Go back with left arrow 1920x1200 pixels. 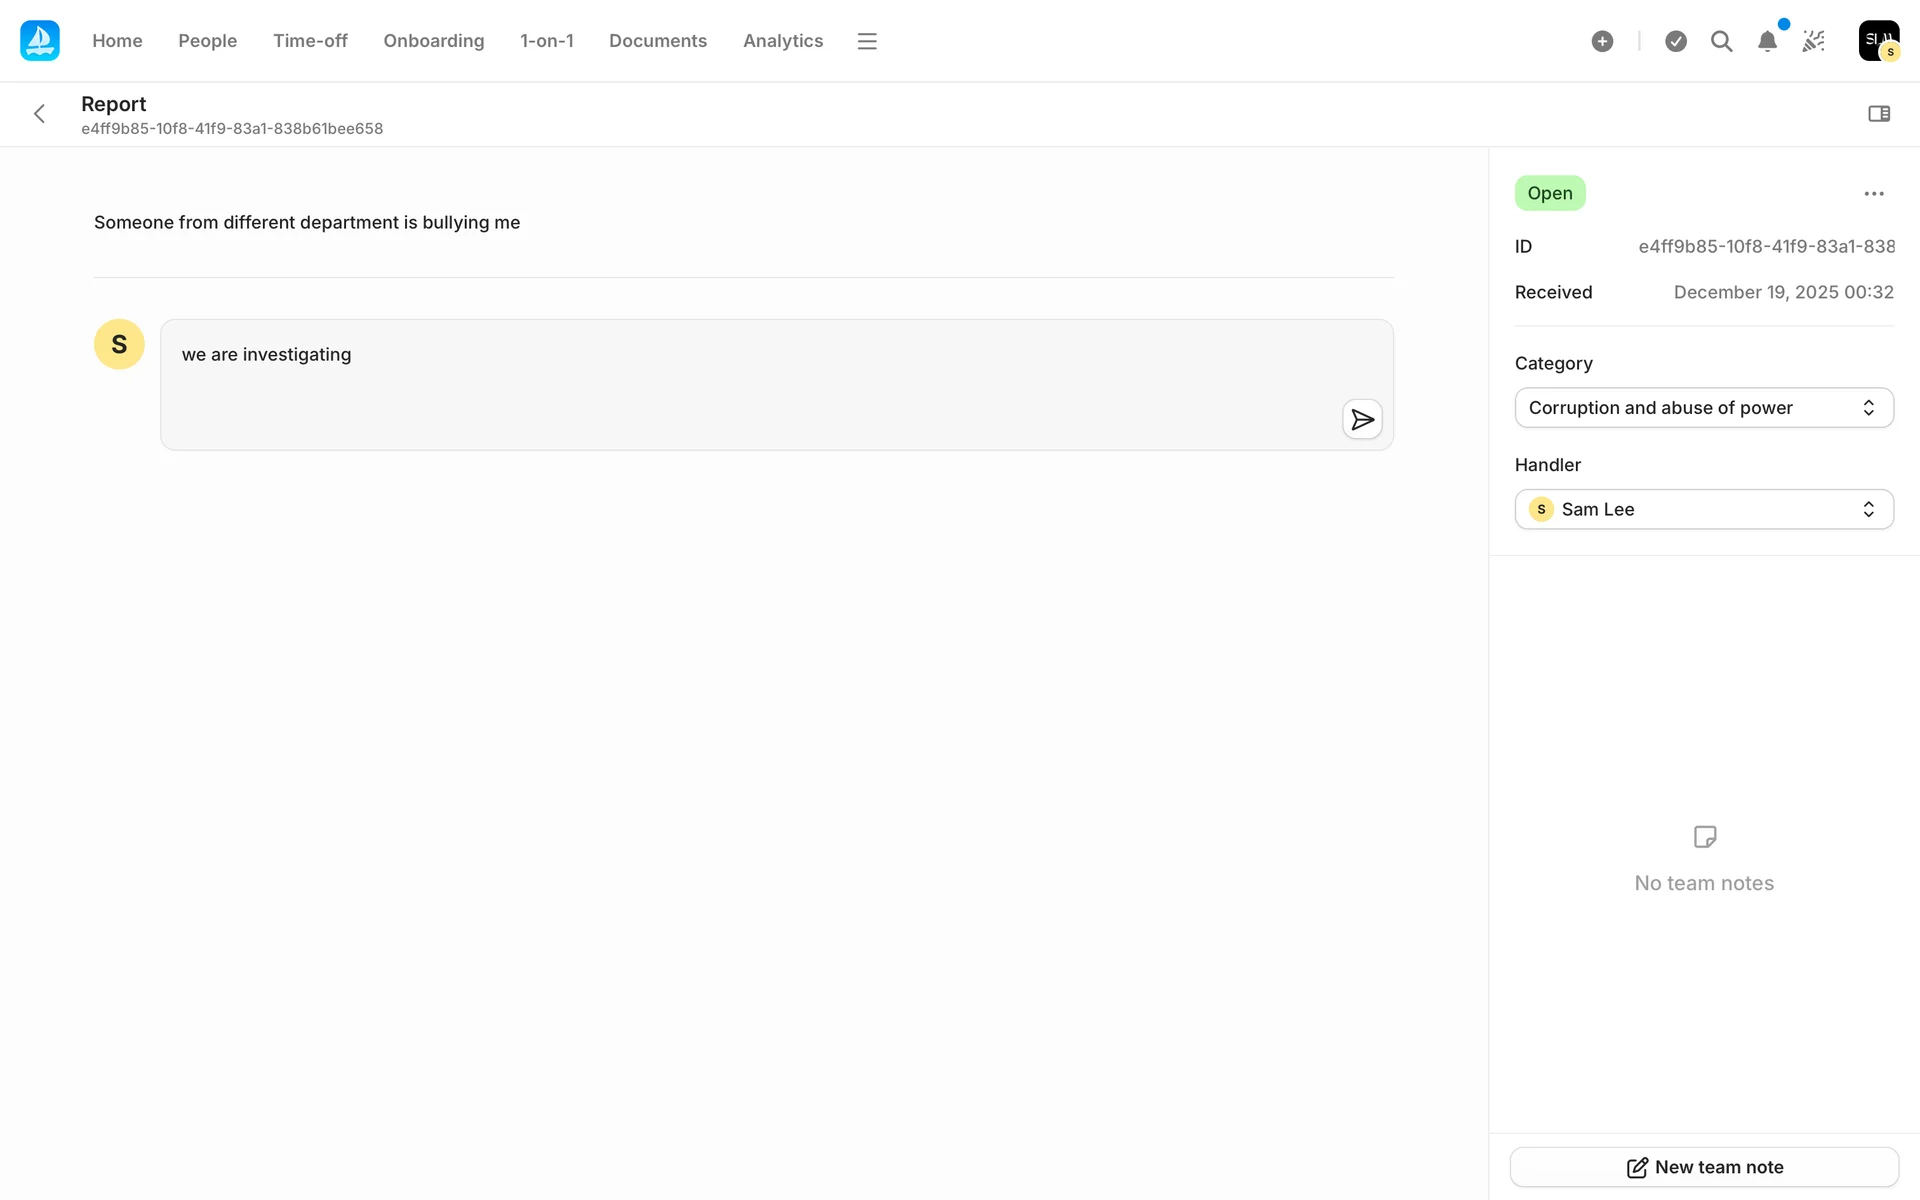click(x=40, y=114)
